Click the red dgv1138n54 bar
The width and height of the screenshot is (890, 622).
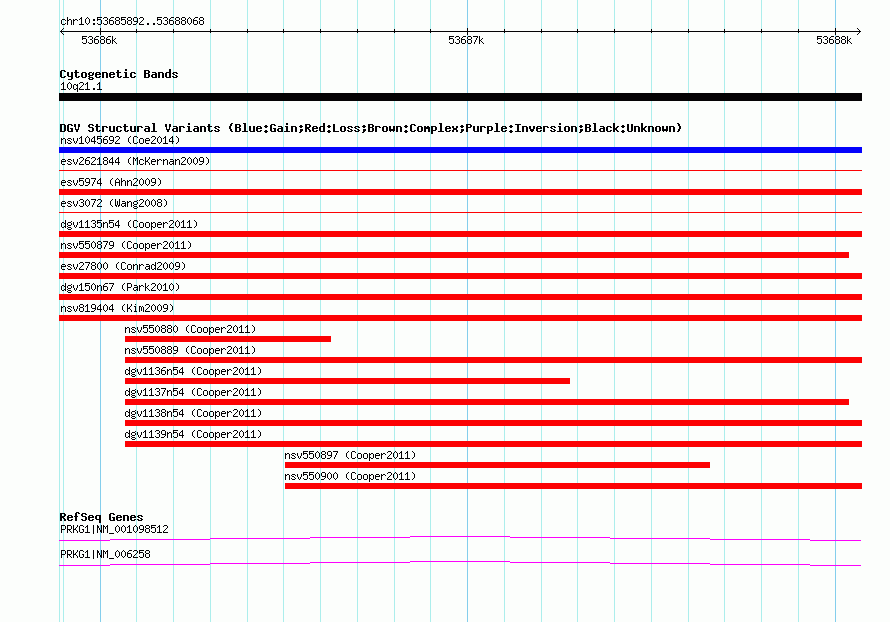click(x=493, y=423)
